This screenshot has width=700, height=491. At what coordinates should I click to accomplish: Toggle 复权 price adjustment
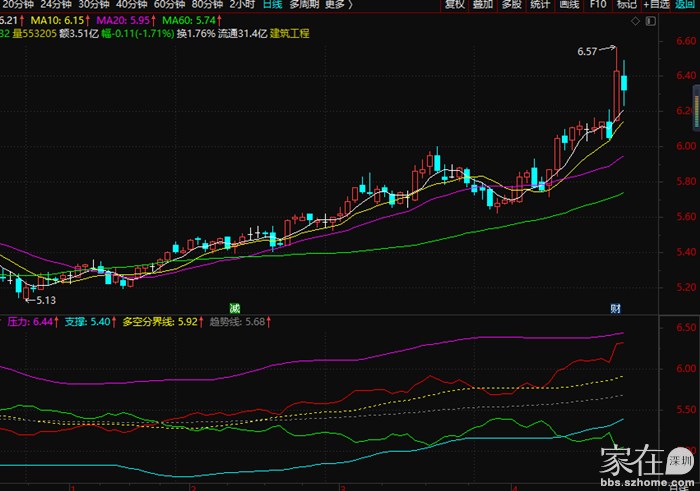coord(455,5)
